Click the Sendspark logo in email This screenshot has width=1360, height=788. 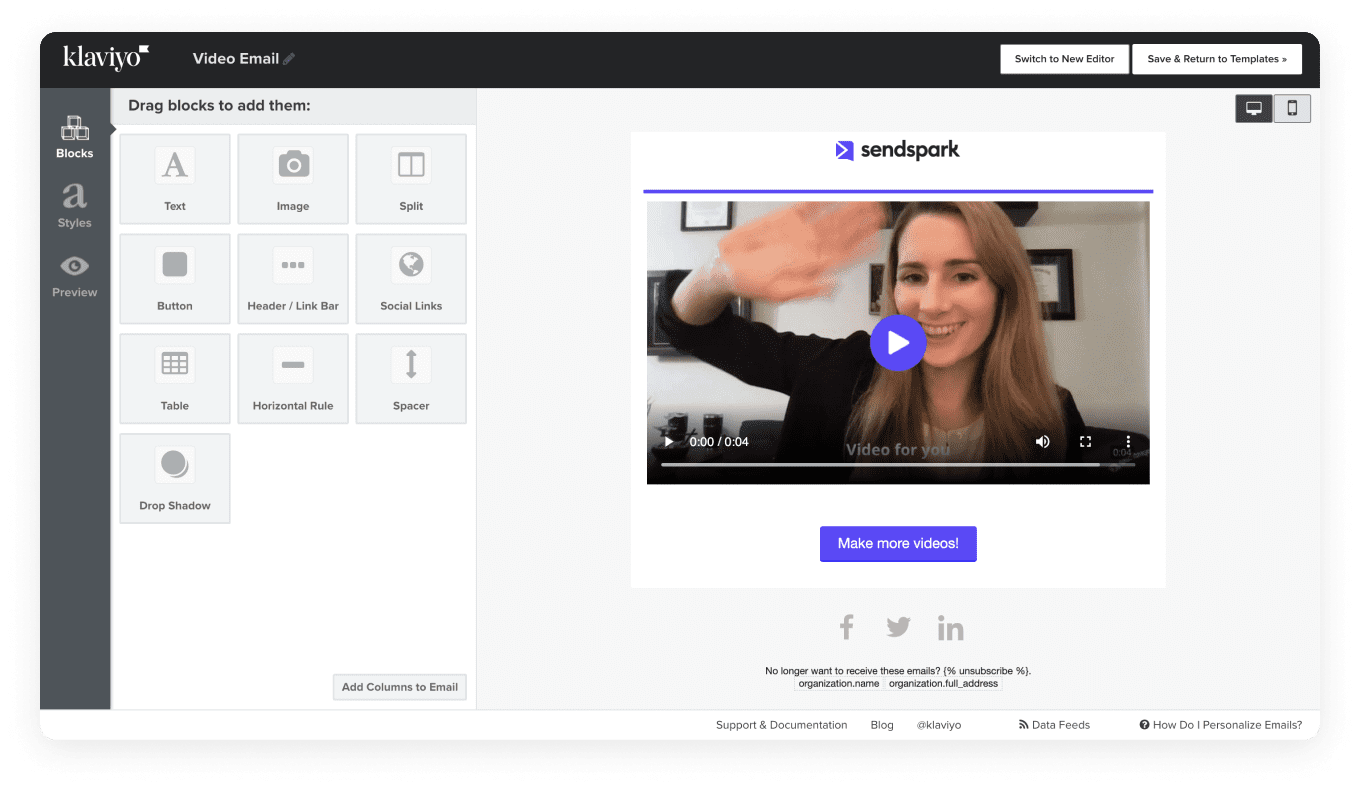(x=898, y=150)
